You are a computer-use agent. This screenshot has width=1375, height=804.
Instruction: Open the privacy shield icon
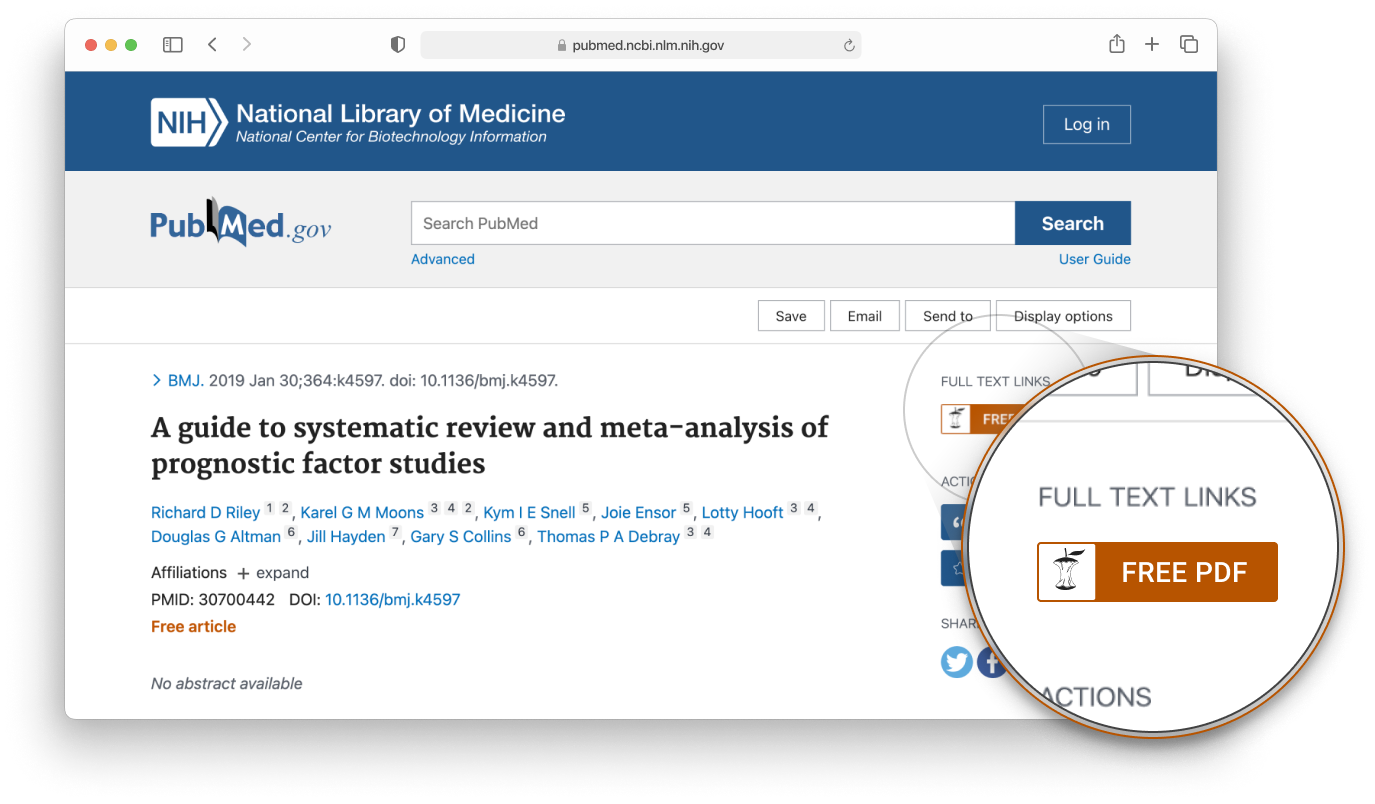tap(398, 45)
